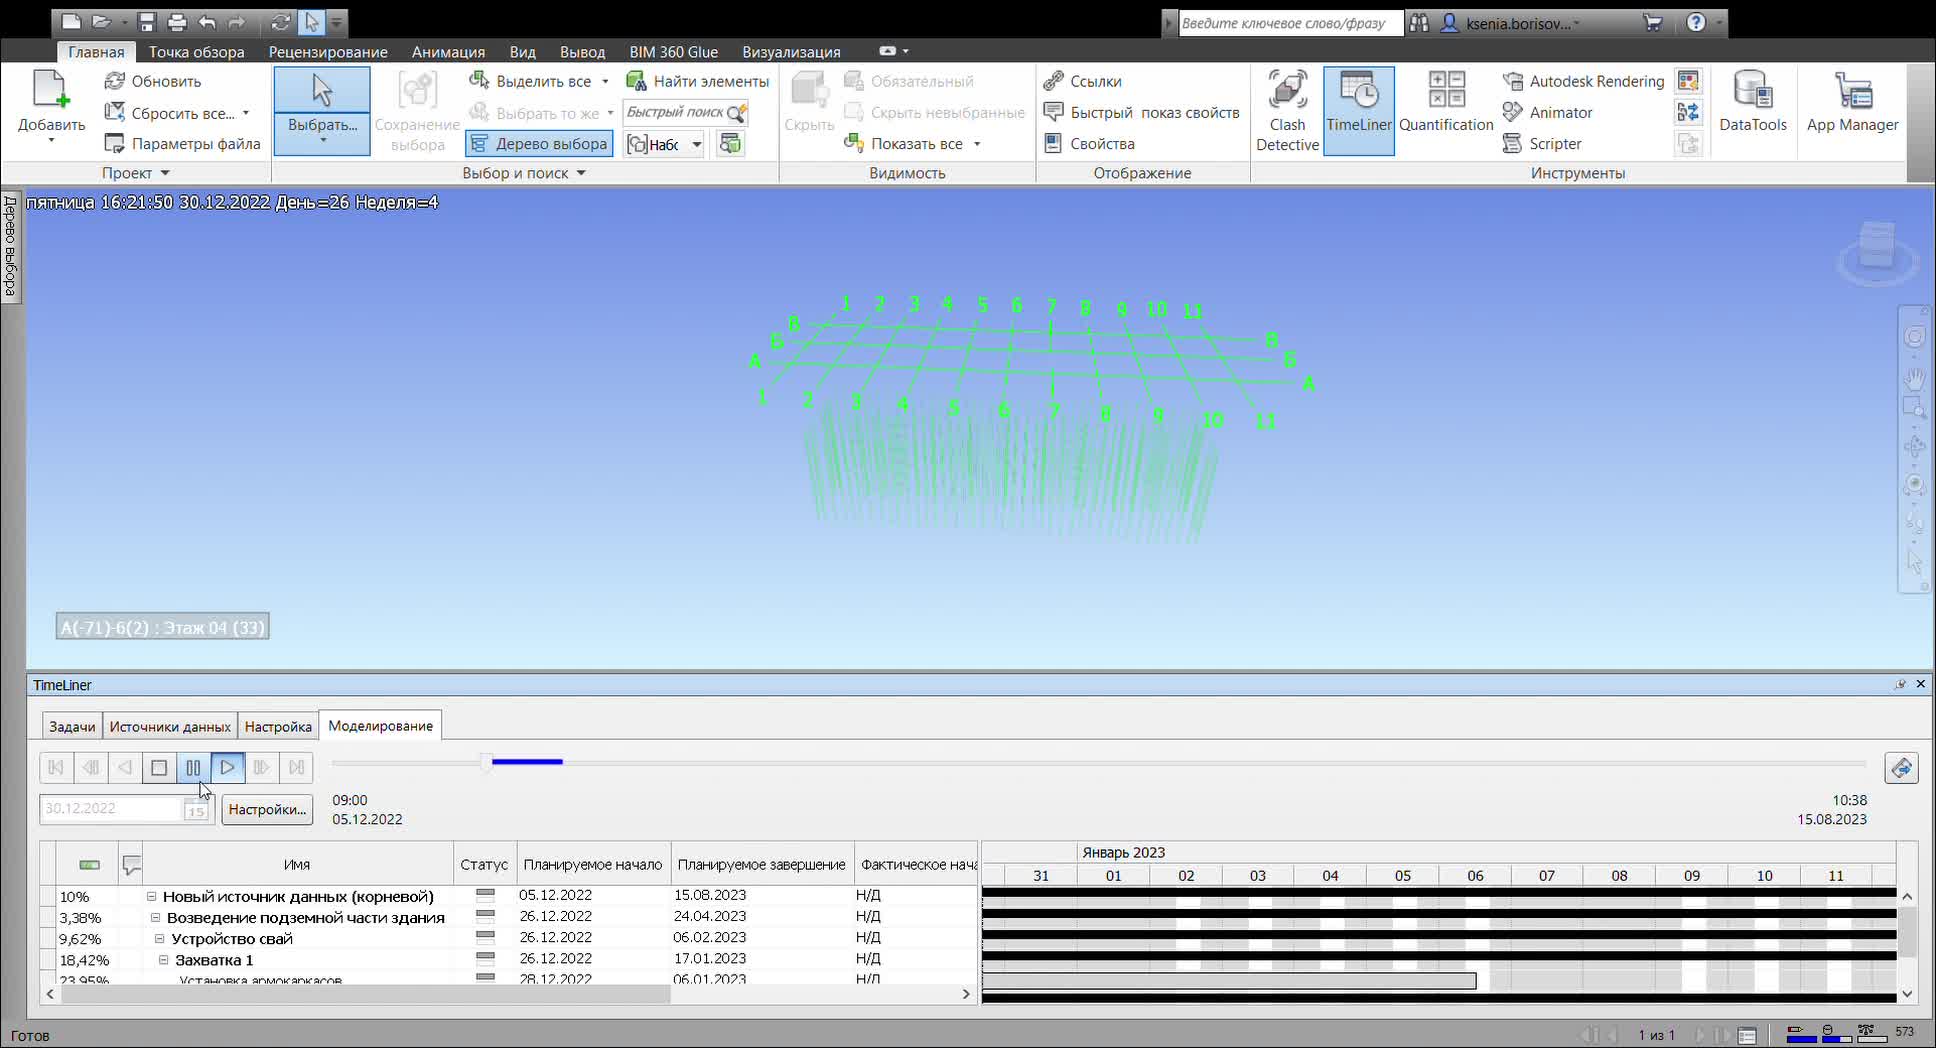Screen dimensions: 1936x1048
Task: Click the Gantt chart scroll down arrow
Action: click(1907, 993)
